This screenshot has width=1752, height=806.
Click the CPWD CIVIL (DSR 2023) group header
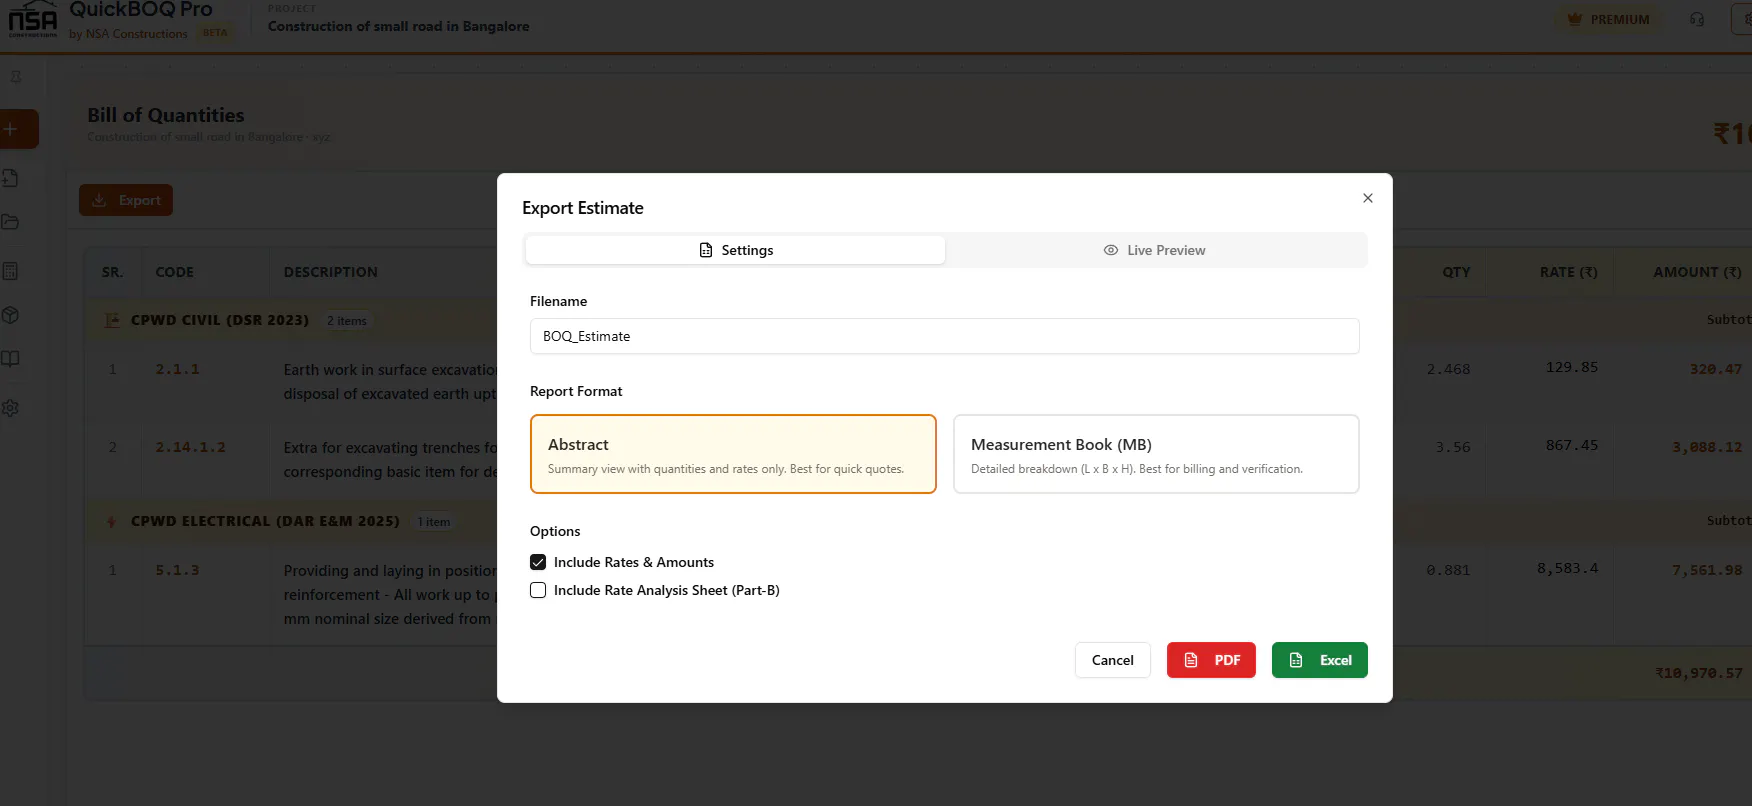pos(220,320)
